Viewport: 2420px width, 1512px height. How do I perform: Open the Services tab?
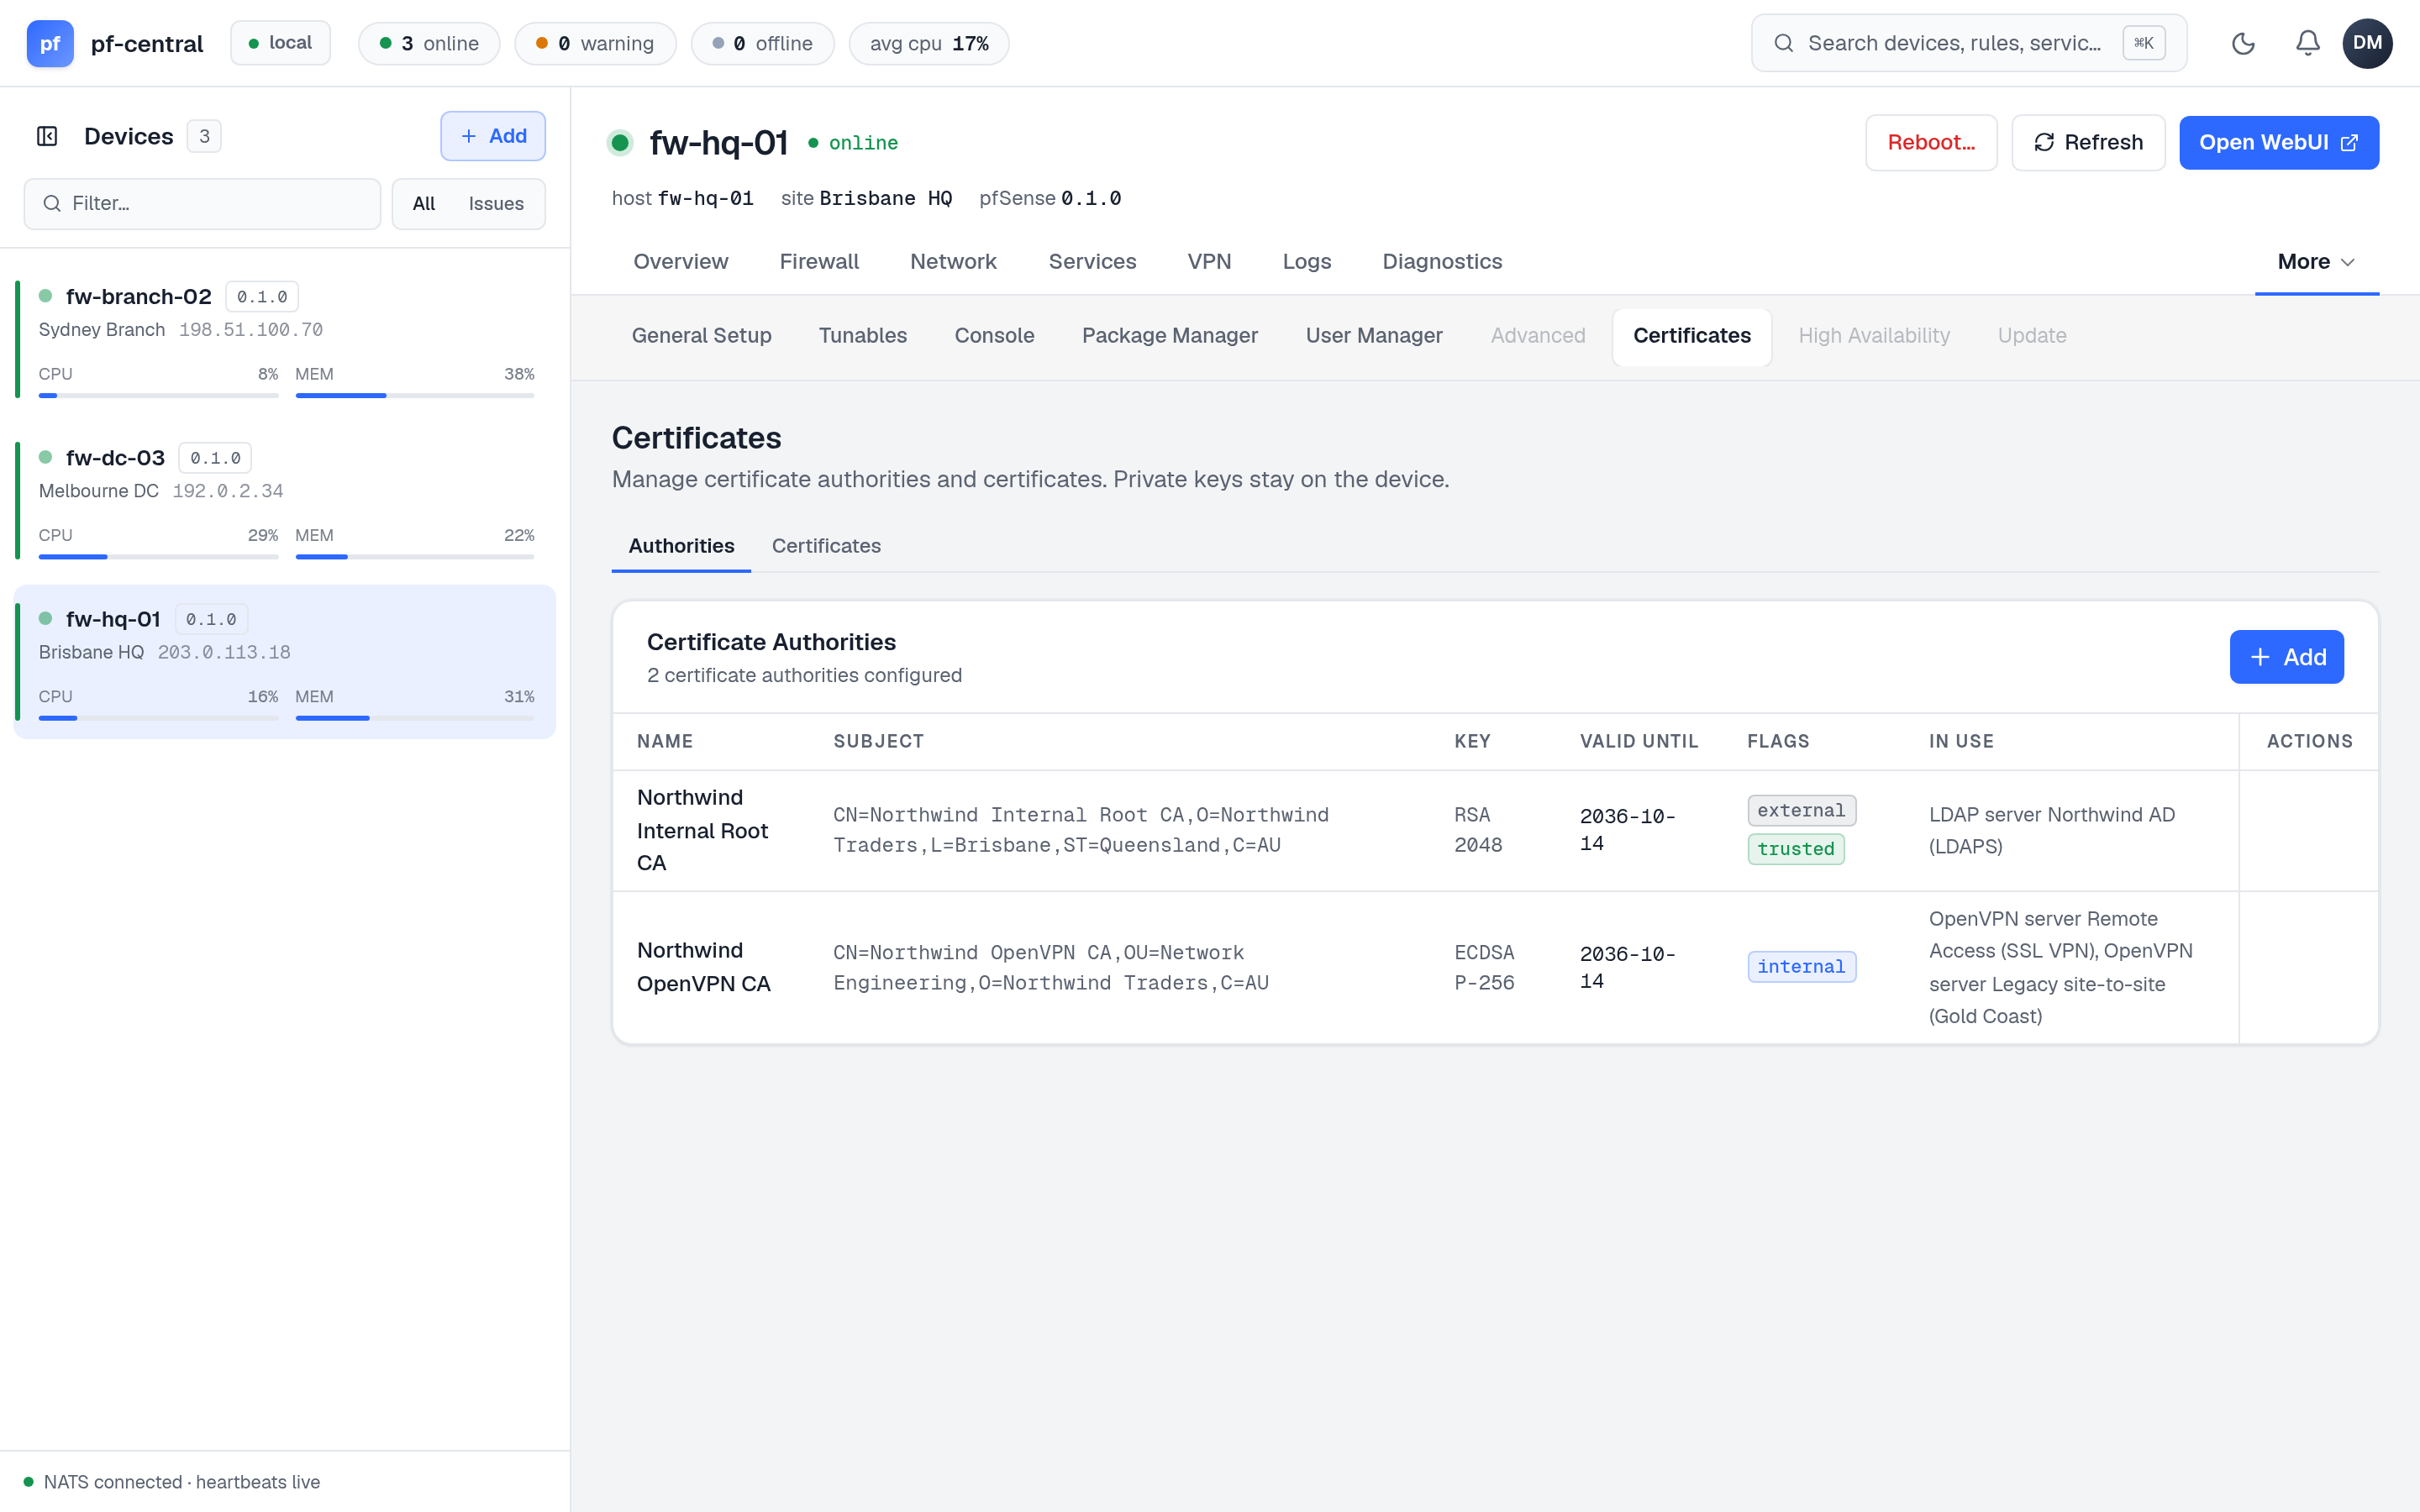(x=1092, y=261)
